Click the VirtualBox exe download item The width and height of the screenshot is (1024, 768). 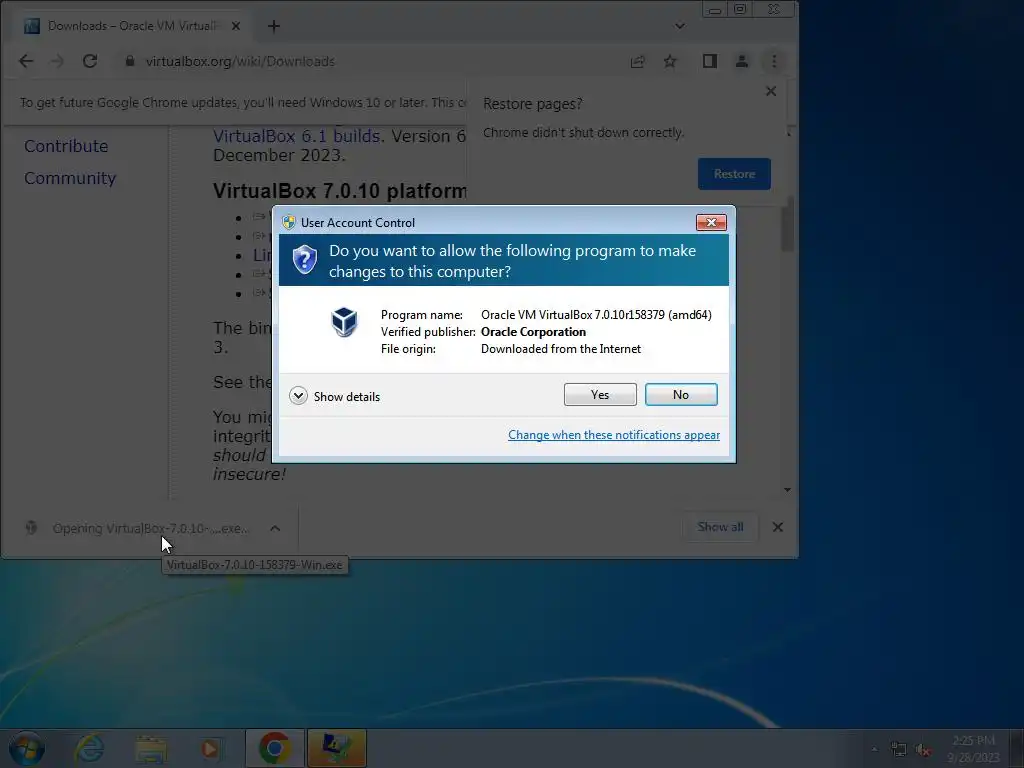(x=150, y=528)
